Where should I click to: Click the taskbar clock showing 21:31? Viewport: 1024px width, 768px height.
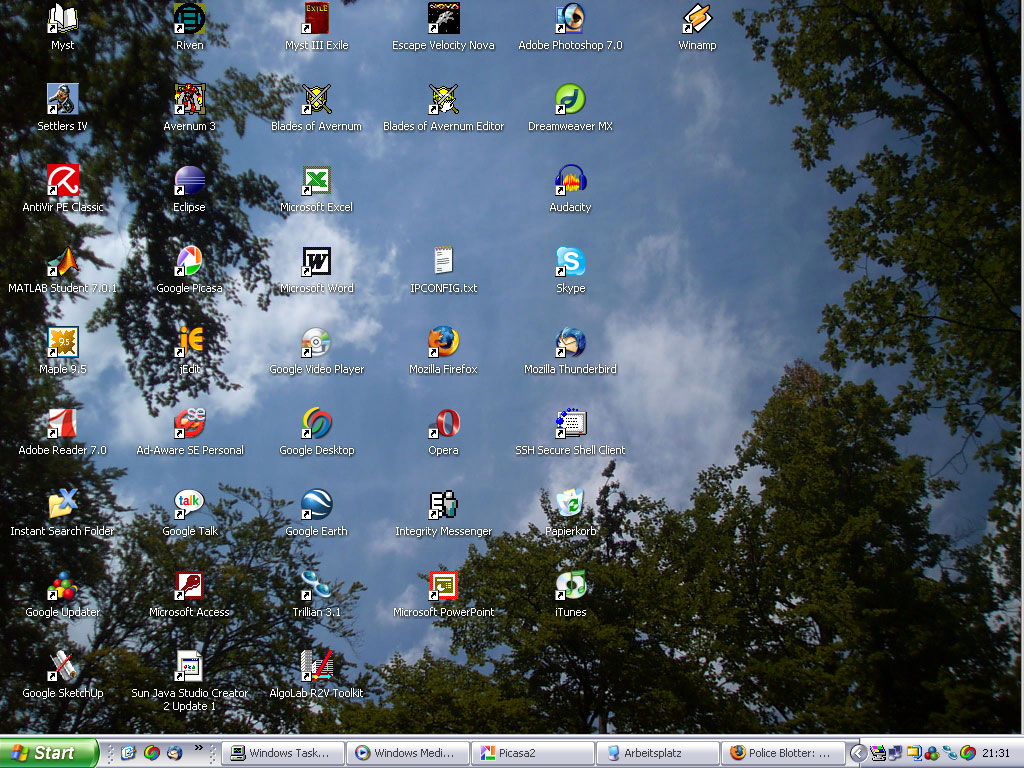[995, 754]
